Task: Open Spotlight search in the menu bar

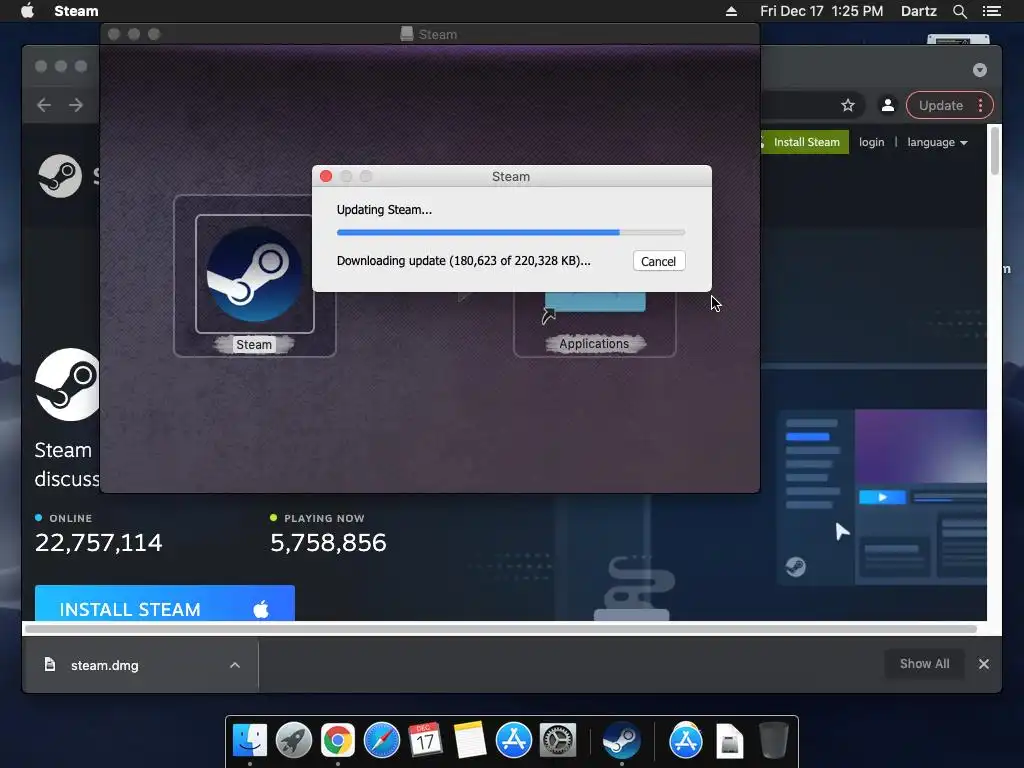Action: [959, 11]
